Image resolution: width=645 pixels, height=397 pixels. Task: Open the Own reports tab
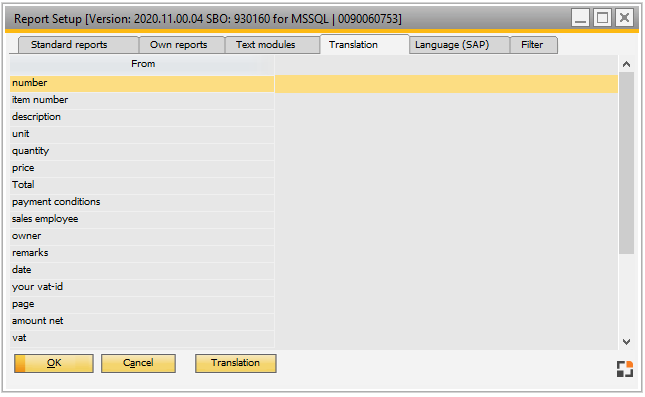click(182, 45)
